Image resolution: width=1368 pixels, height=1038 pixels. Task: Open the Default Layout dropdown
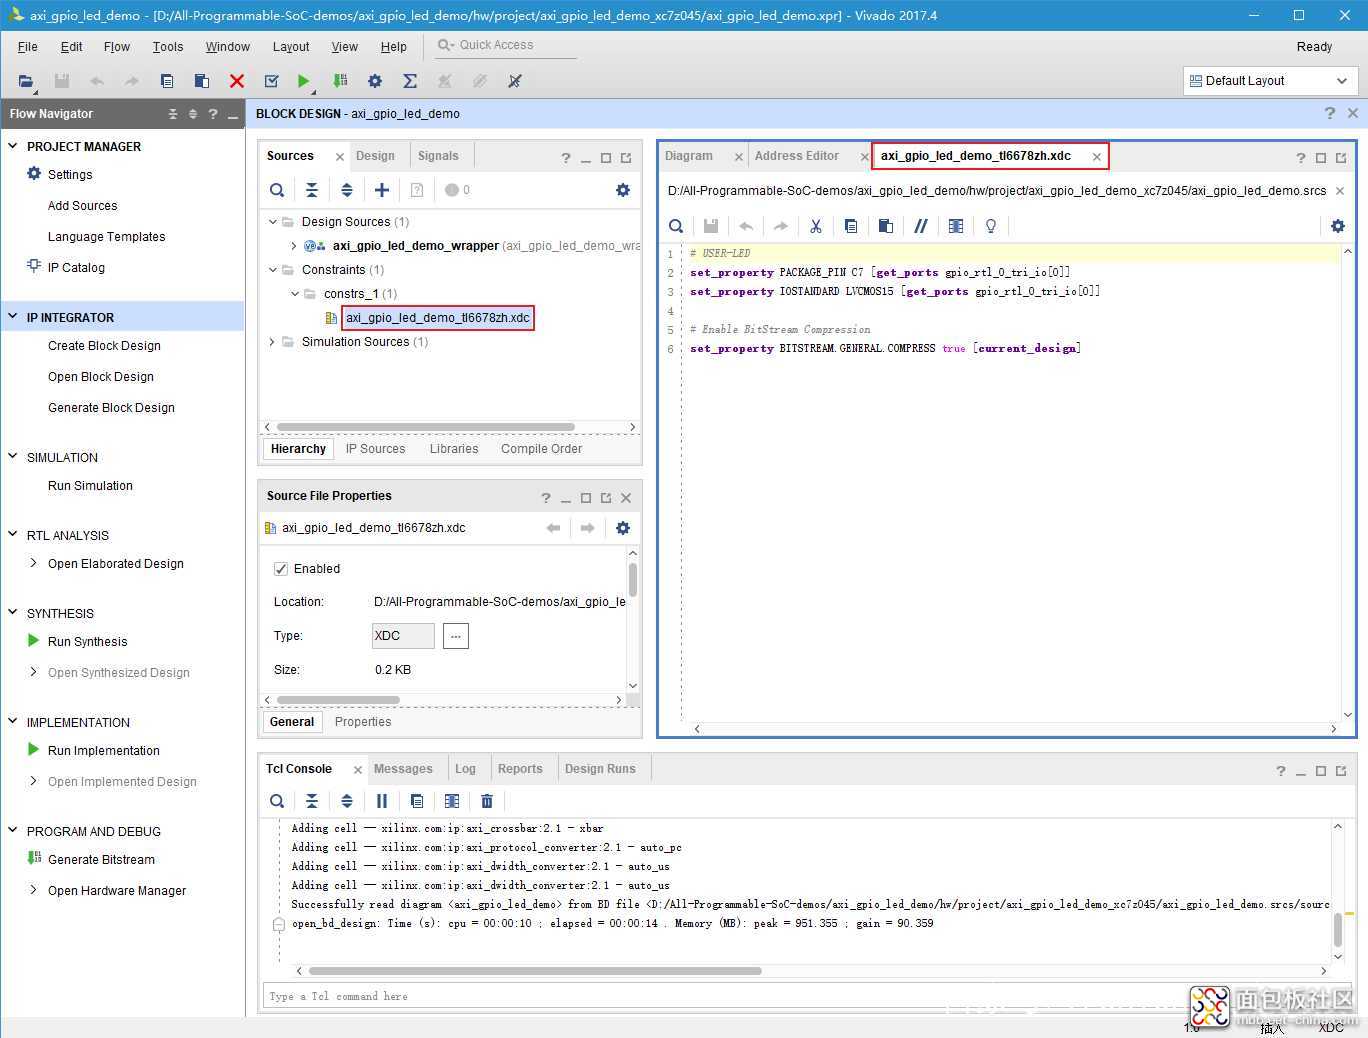1270,81
